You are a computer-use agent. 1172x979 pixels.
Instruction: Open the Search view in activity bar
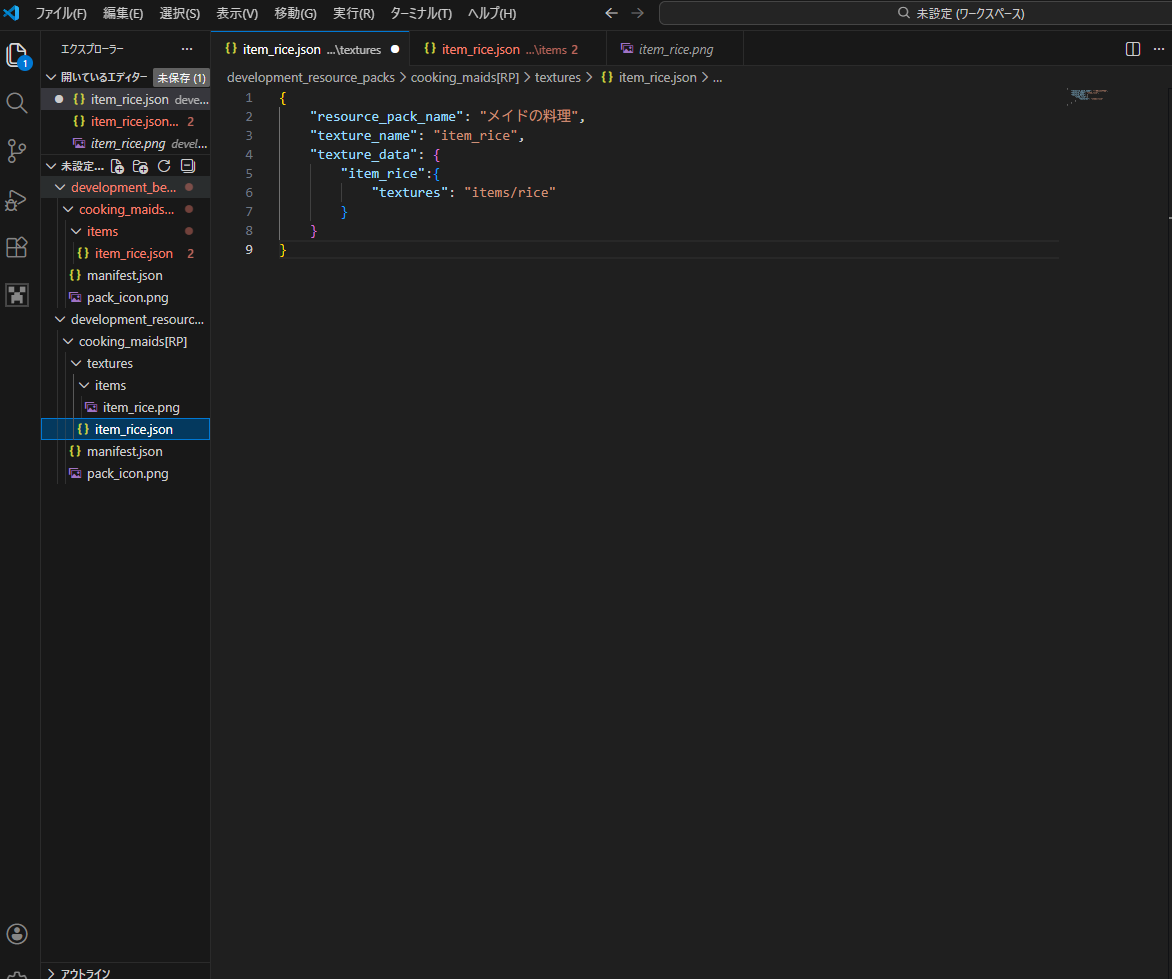click(17, 103)
